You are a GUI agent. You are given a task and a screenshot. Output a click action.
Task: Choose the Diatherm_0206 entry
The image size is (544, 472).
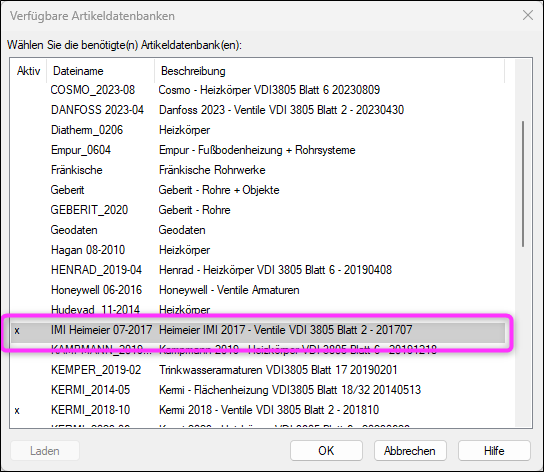coord(257,130)
